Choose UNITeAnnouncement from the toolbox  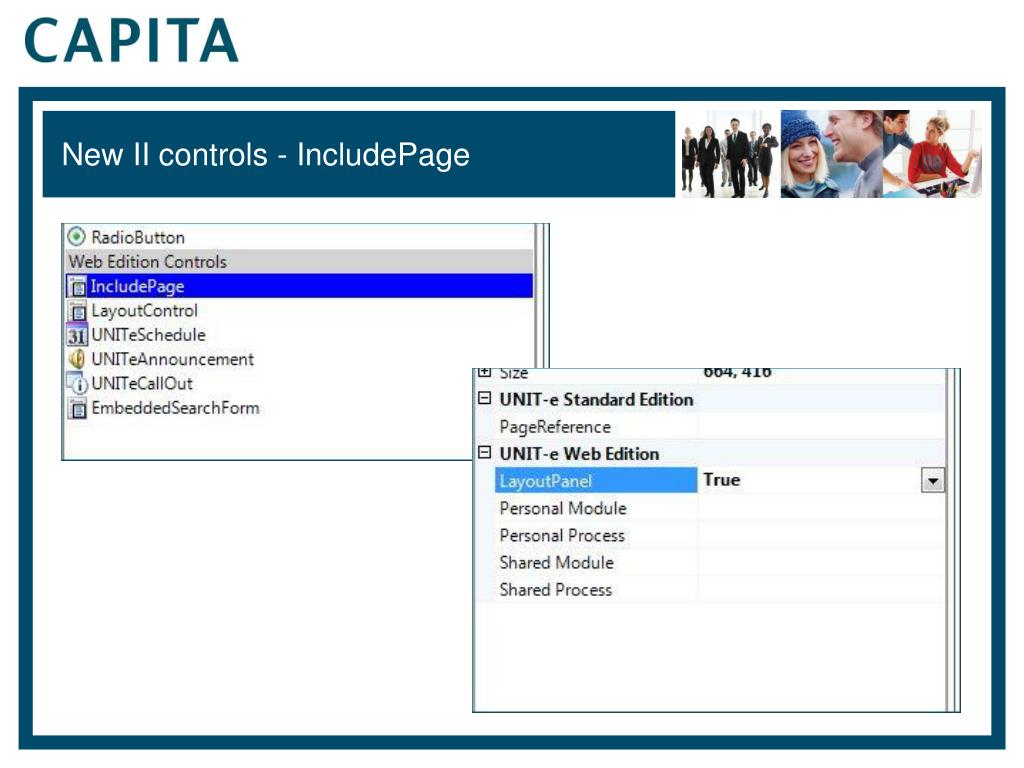pos(300,359)
